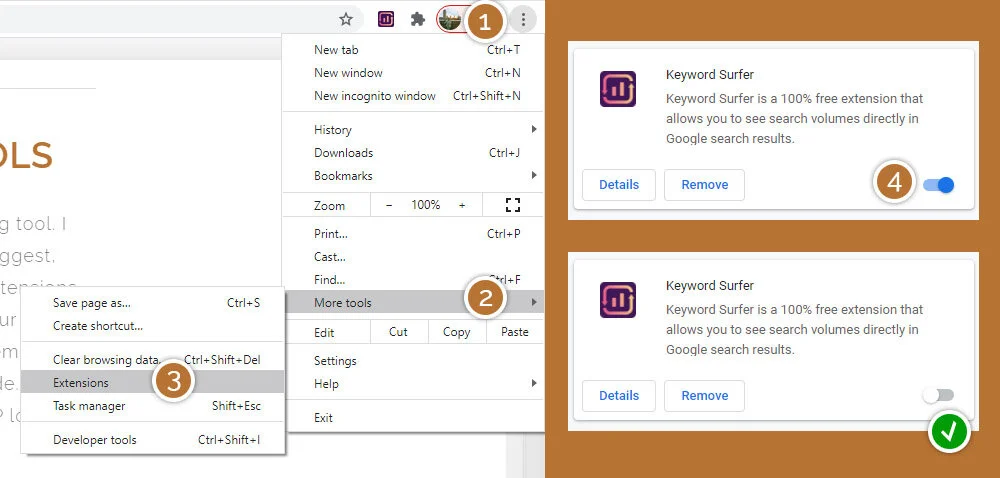Click Paste in the Edit row
The image size is (1000, 478).
(515, 332)
